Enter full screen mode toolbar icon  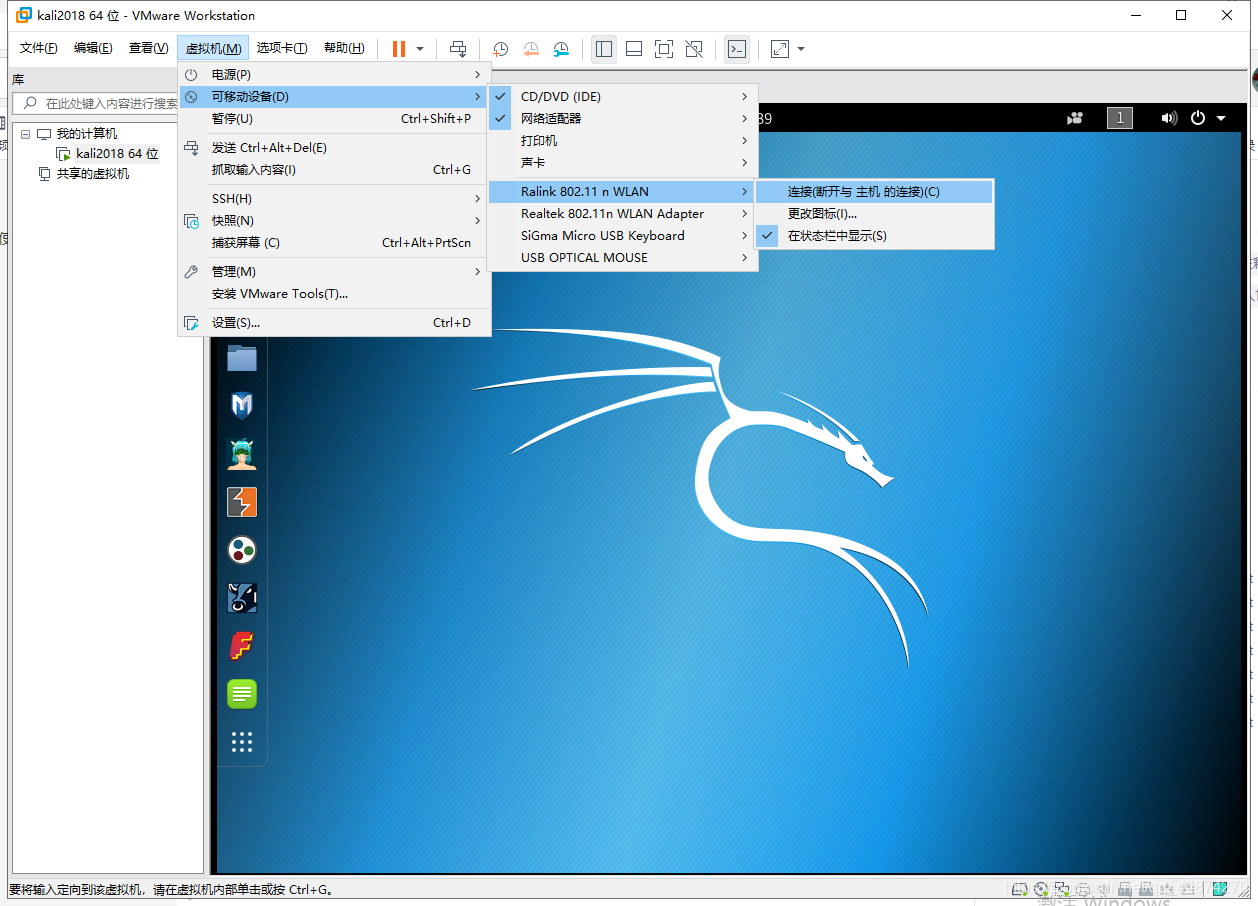click(664, 49)
